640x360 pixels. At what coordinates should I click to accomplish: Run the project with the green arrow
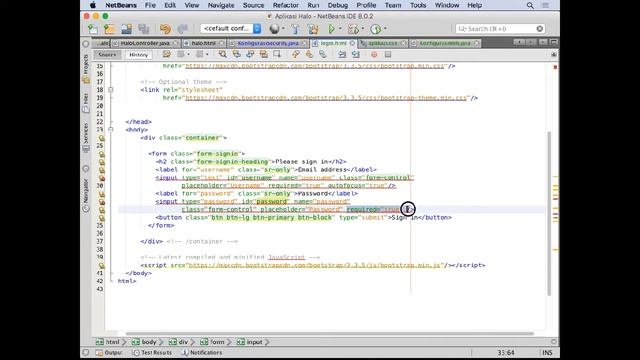point(331,29)
